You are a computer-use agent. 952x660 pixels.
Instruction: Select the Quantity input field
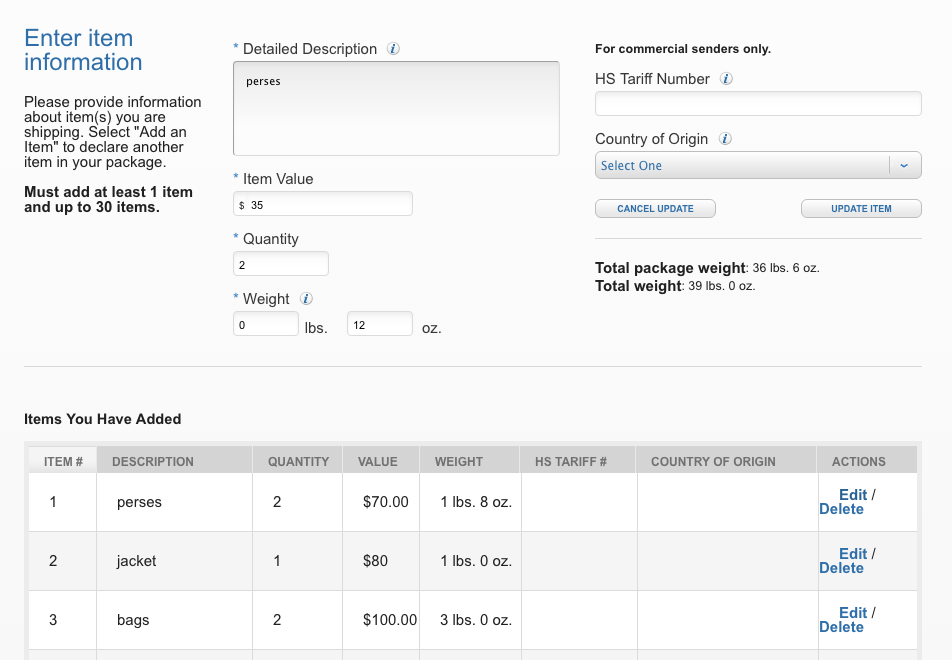280,264
